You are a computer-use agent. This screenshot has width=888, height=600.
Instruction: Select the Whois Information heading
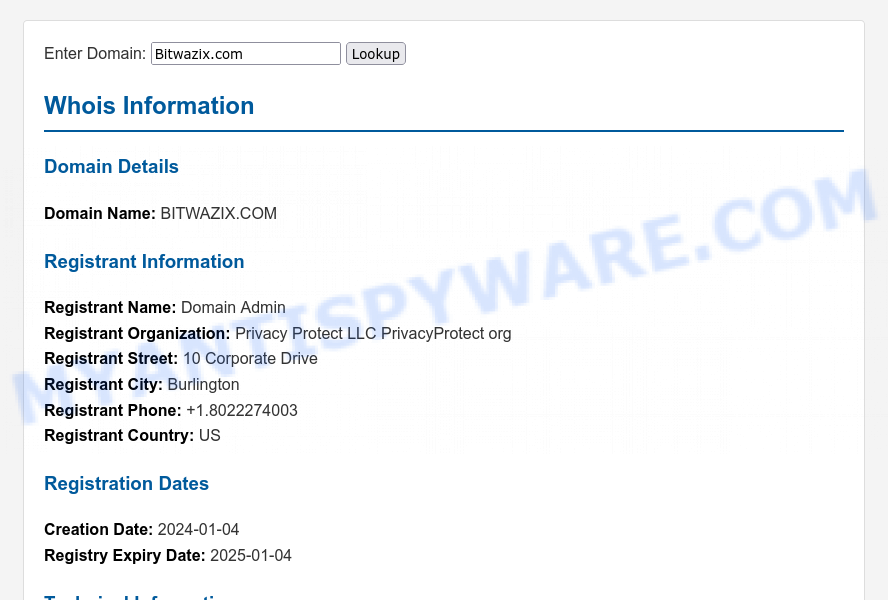pyautogui.click(x=149, y=106)
